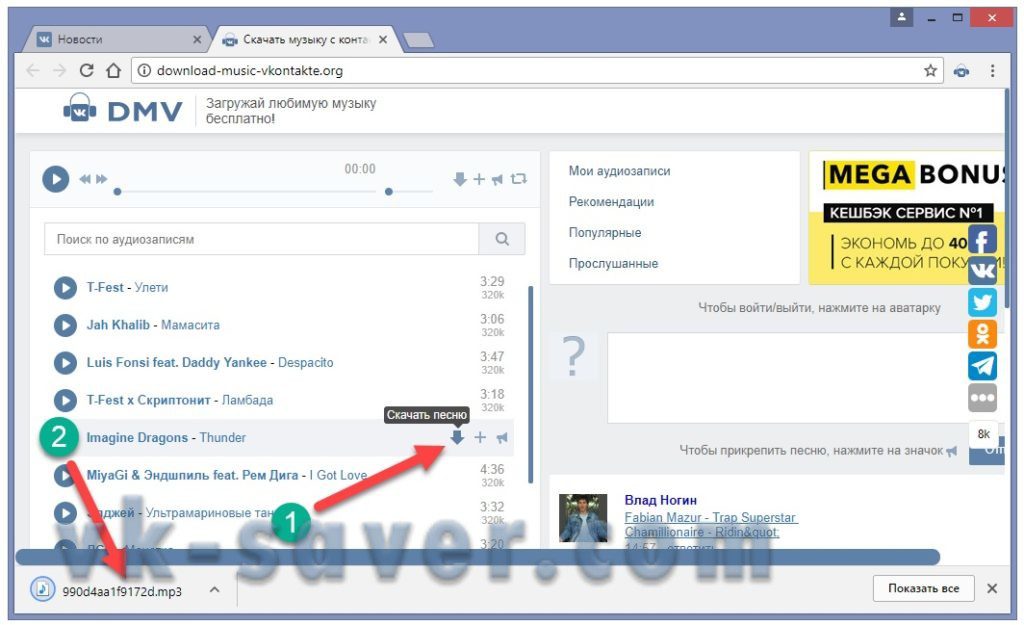Image resolution: width=1024 pixels, height=625 pixels.
Task: Click the MEGA BONUS advertisement banner
Action: 907,218
